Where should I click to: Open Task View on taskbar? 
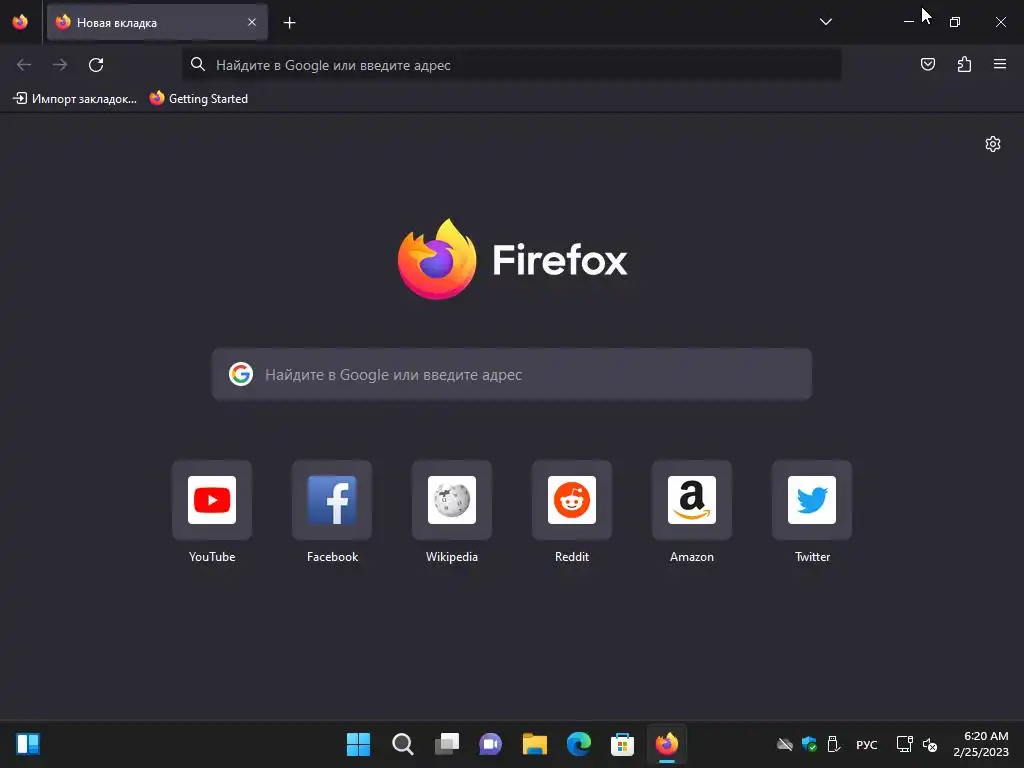click(x=447, y=744)
